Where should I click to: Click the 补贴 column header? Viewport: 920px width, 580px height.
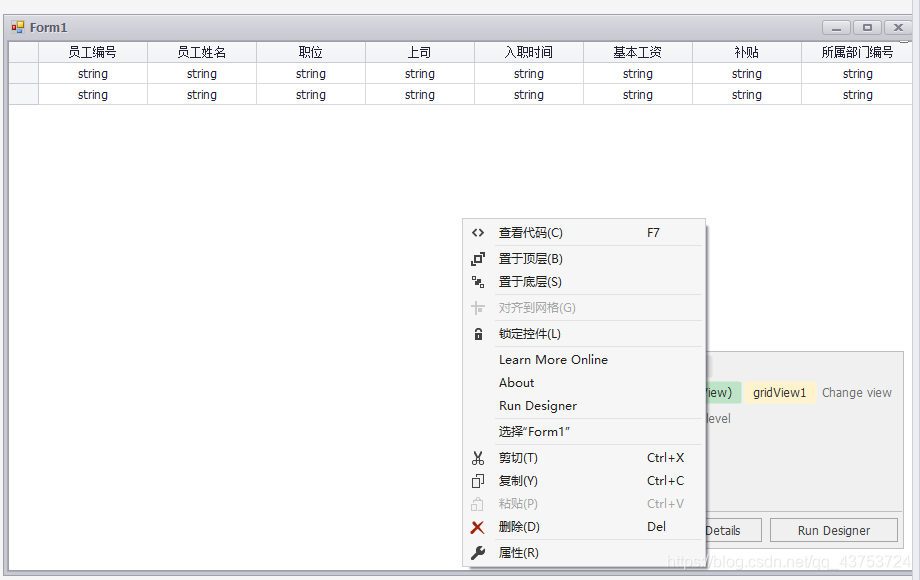tap(747, 52)
